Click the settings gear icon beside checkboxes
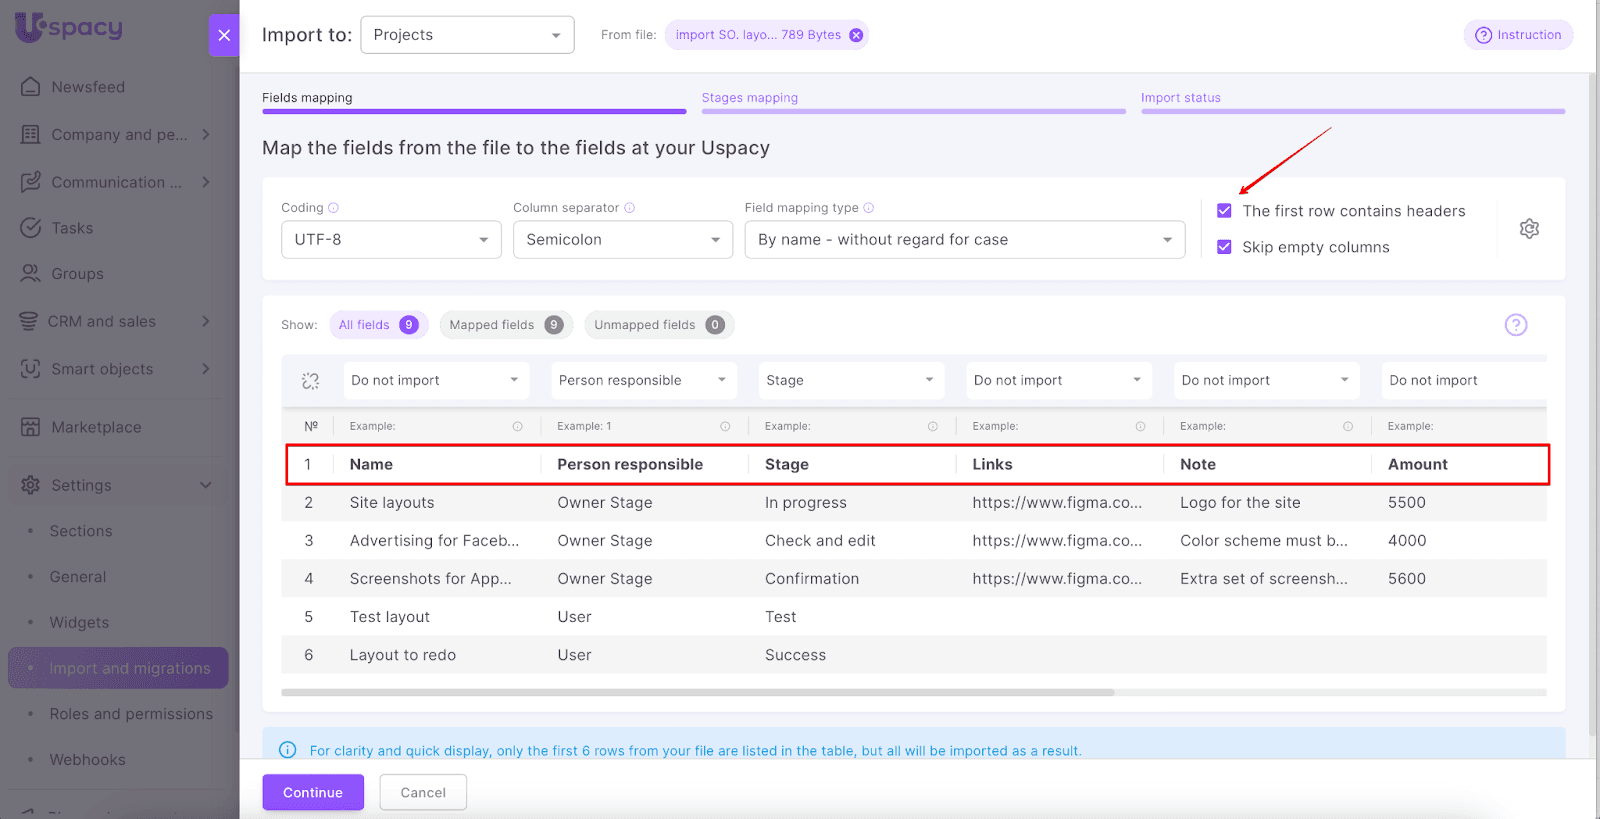 [x=1529, y=229]
